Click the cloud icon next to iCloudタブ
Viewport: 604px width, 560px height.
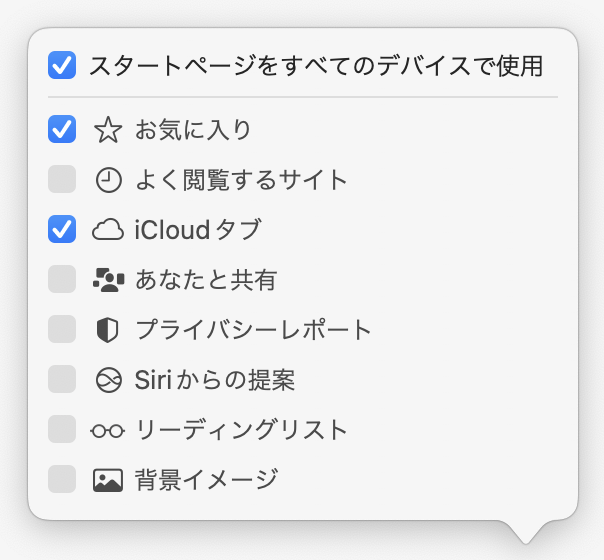click(x=107, y=230)
